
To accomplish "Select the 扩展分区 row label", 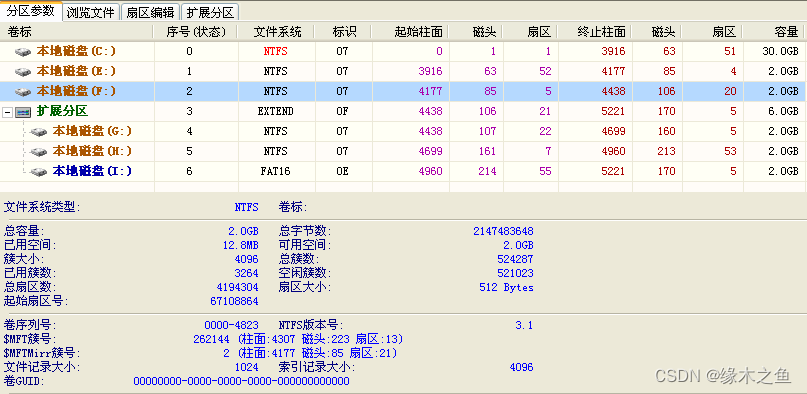I will 63,111.
